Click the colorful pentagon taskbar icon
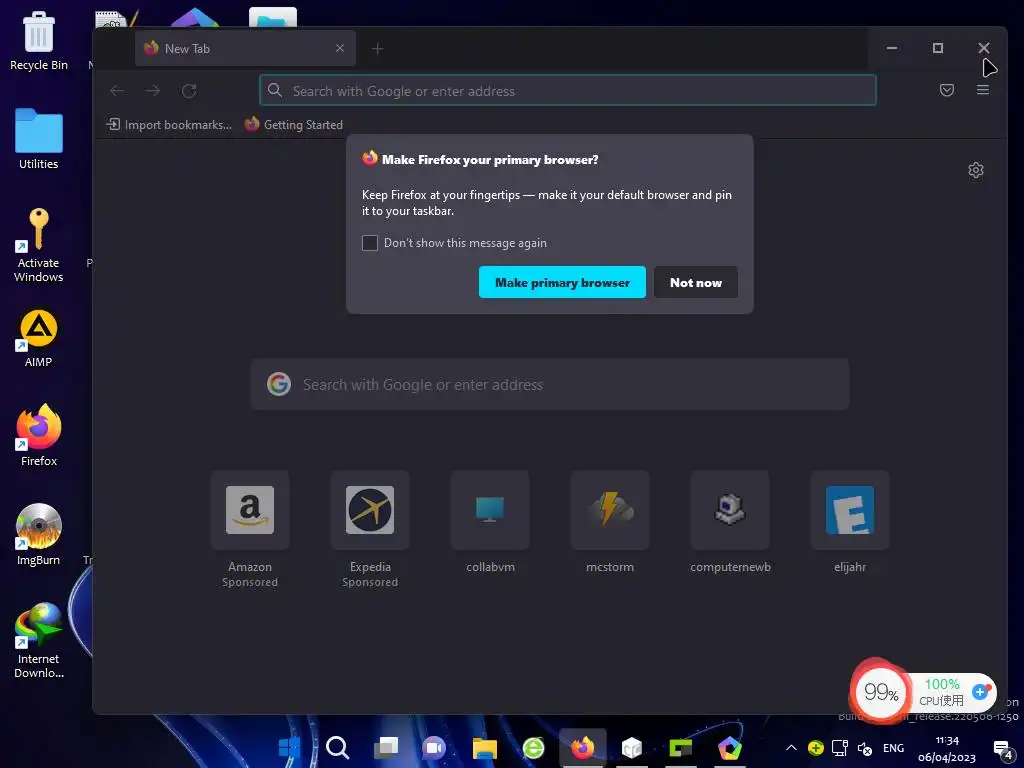Image resolution: width=1024 pixels, height=768 pixels. [x=729, y=747]
